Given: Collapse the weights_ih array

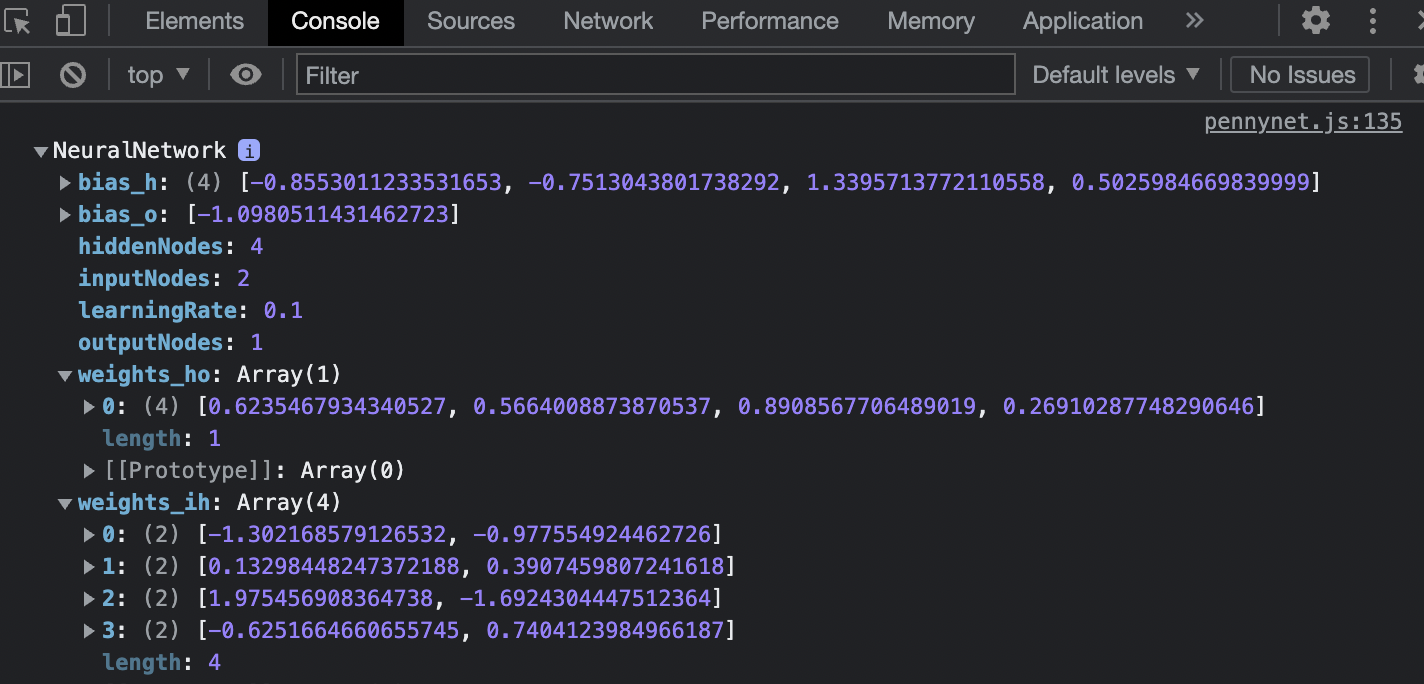Looking at the screenshot, I should coord(66,504).
